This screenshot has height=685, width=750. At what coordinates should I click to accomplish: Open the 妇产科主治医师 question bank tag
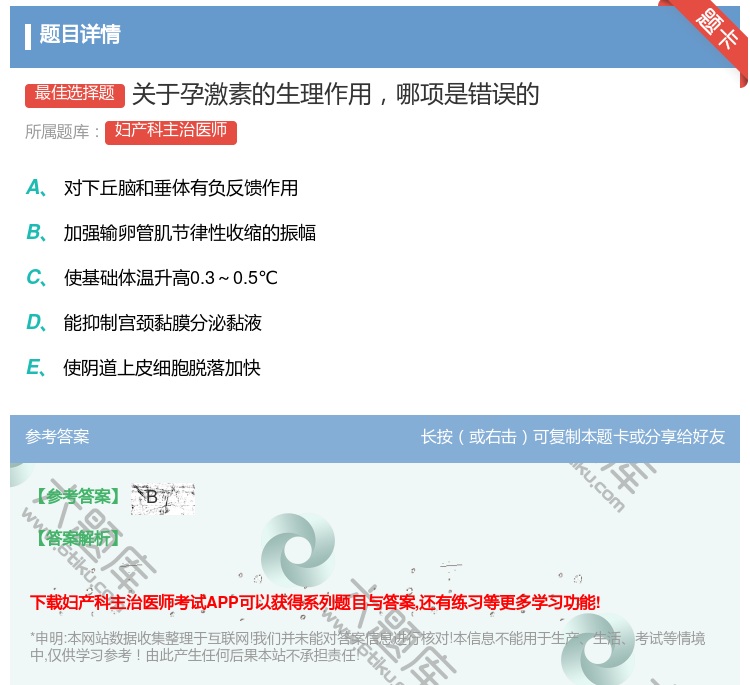171,131
